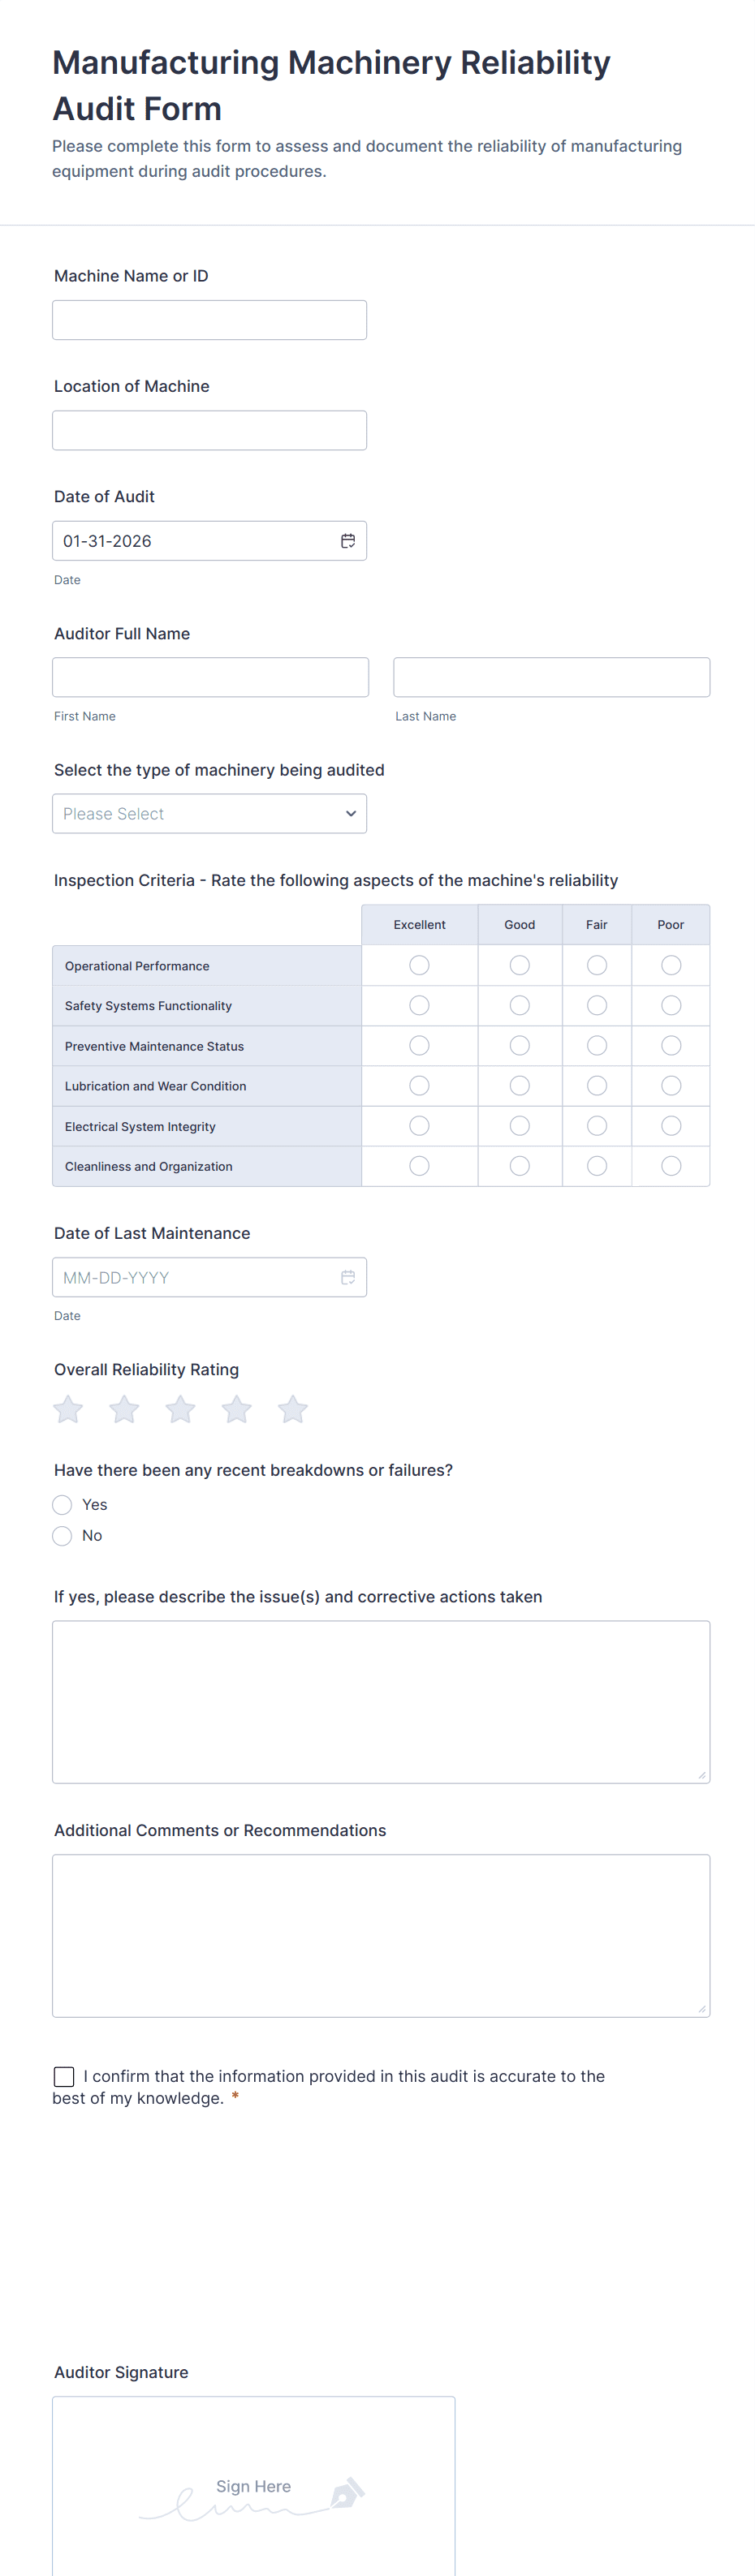Open the Date of Audit calendar picker
The height and width of the screenshot is (2576, 755).
tap(348, 541)
